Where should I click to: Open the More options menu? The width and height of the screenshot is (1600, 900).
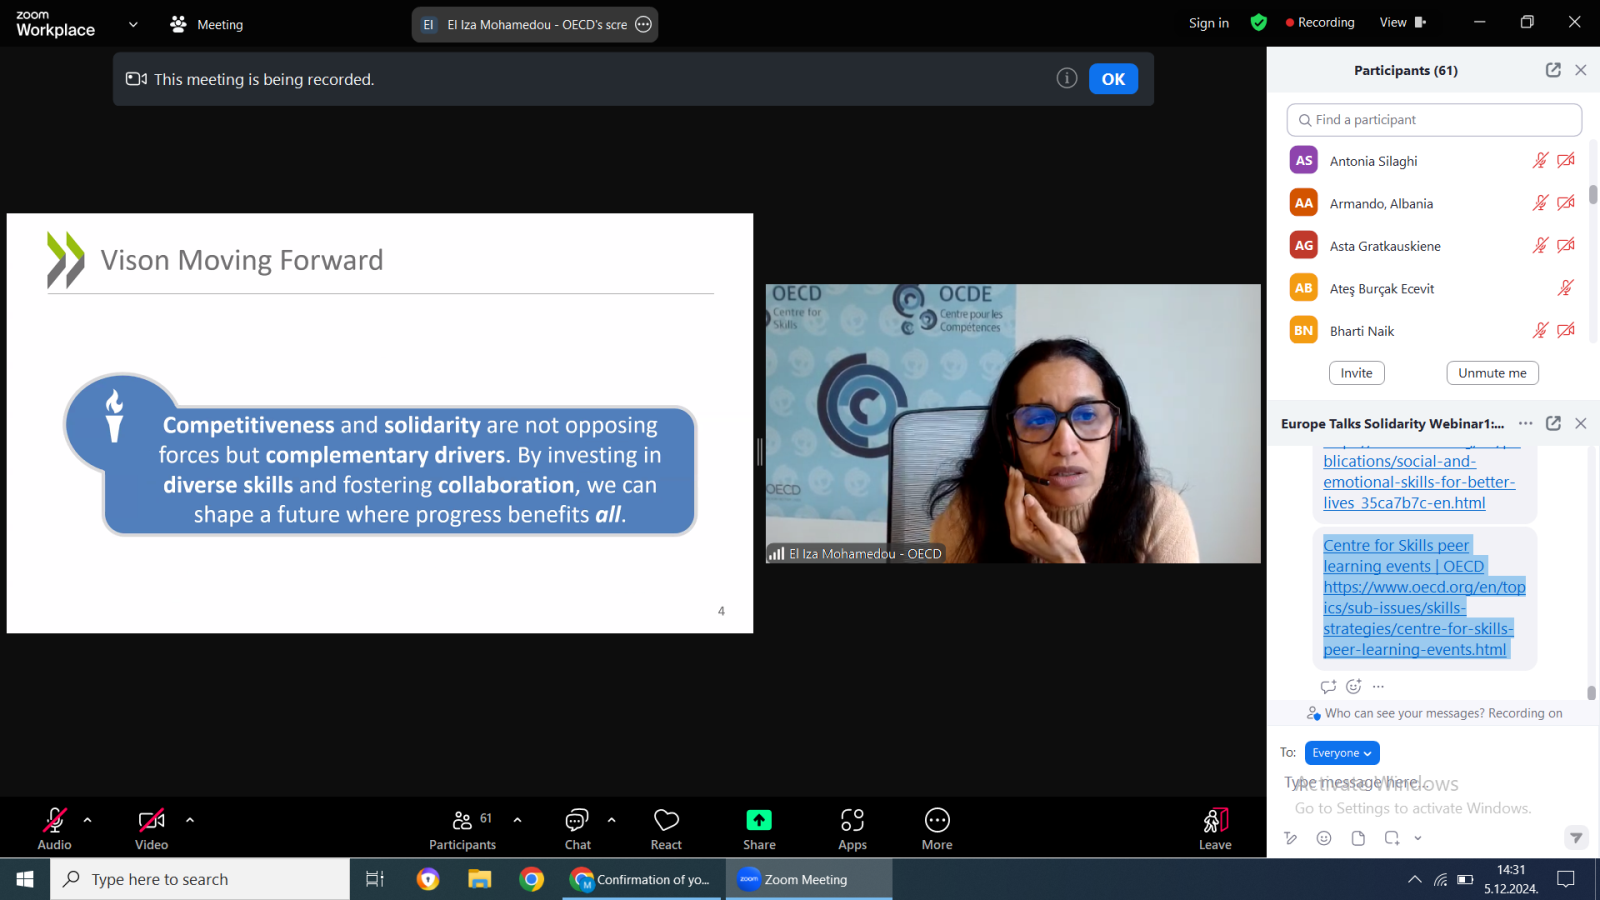point(937,829)
